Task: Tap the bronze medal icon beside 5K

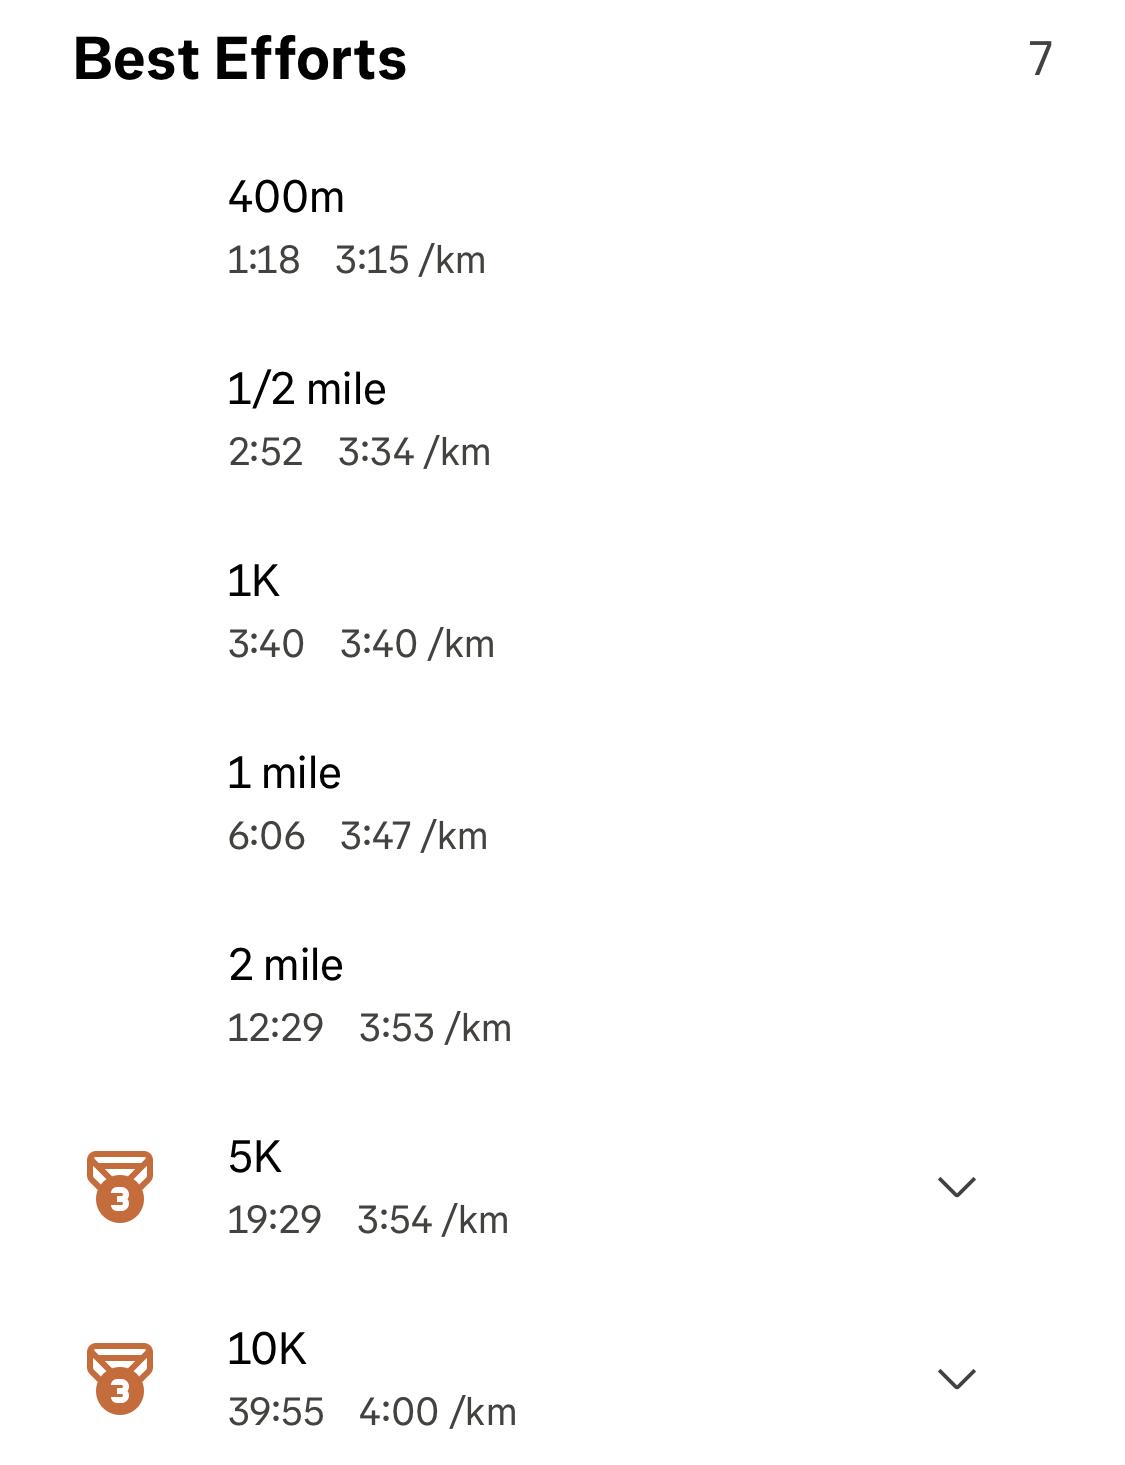Action: 120,1186
